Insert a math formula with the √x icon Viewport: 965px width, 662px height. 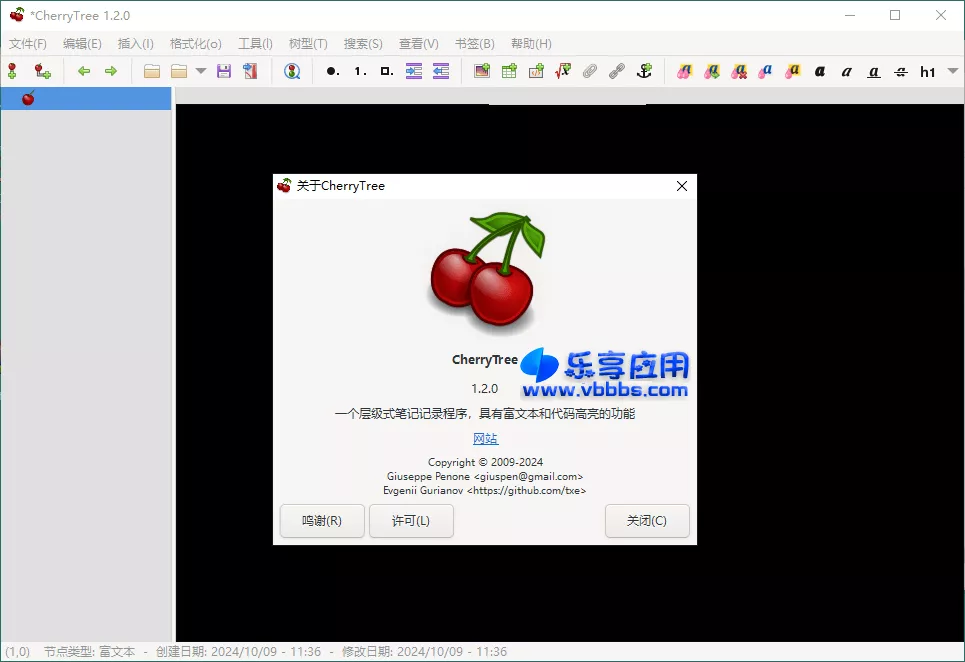pos(562,71)
